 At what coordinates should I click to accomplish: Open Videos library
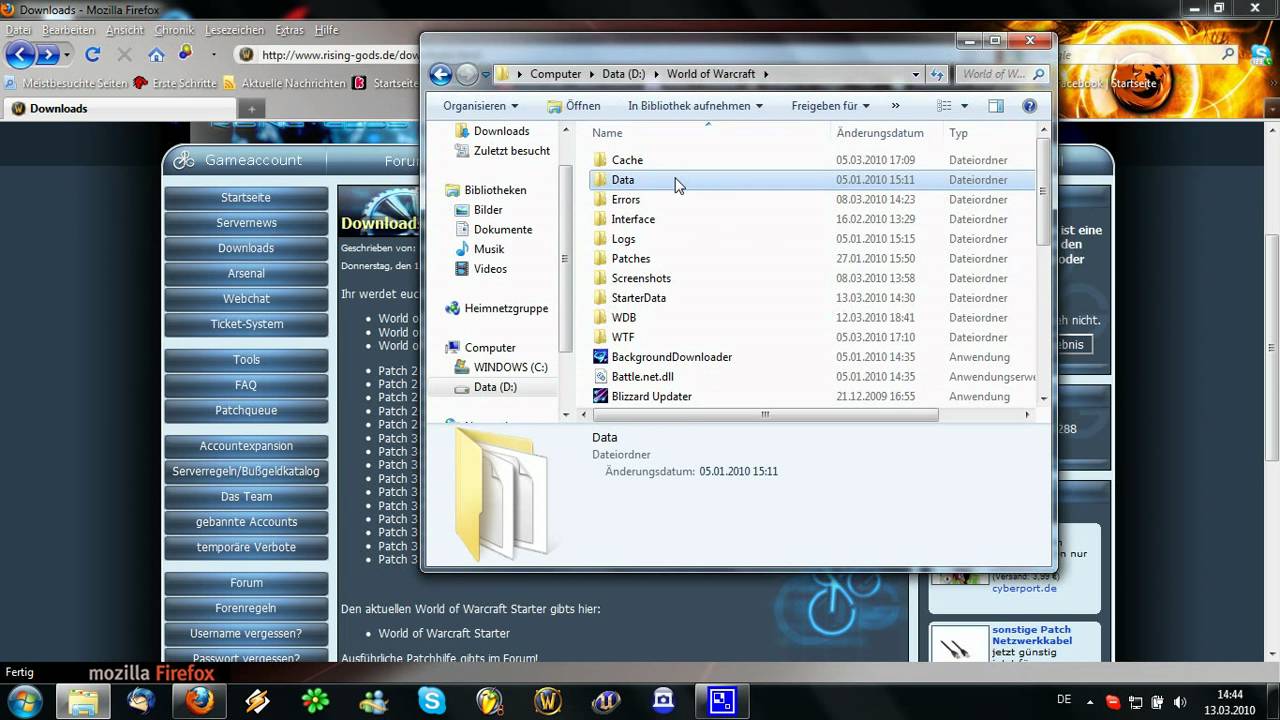pyautogui.click(x=490, y=269)
